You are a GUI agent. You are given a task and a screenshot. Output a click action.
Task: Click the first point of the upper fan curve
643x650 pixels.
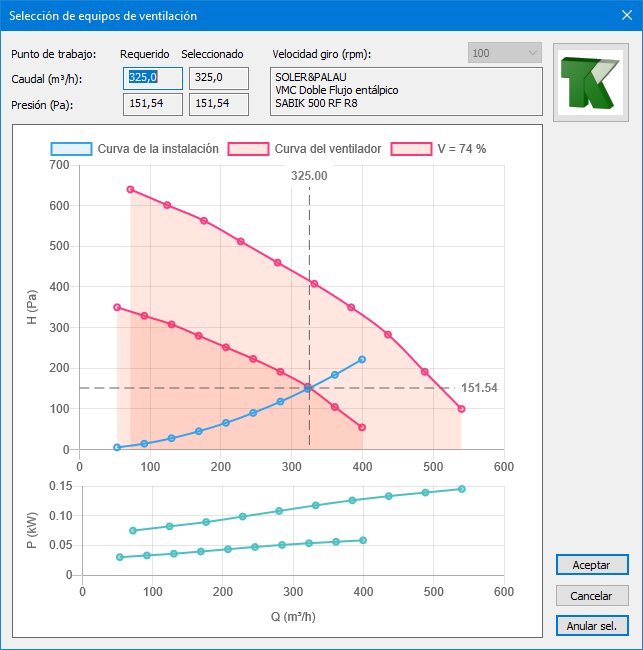click(130, 189)
